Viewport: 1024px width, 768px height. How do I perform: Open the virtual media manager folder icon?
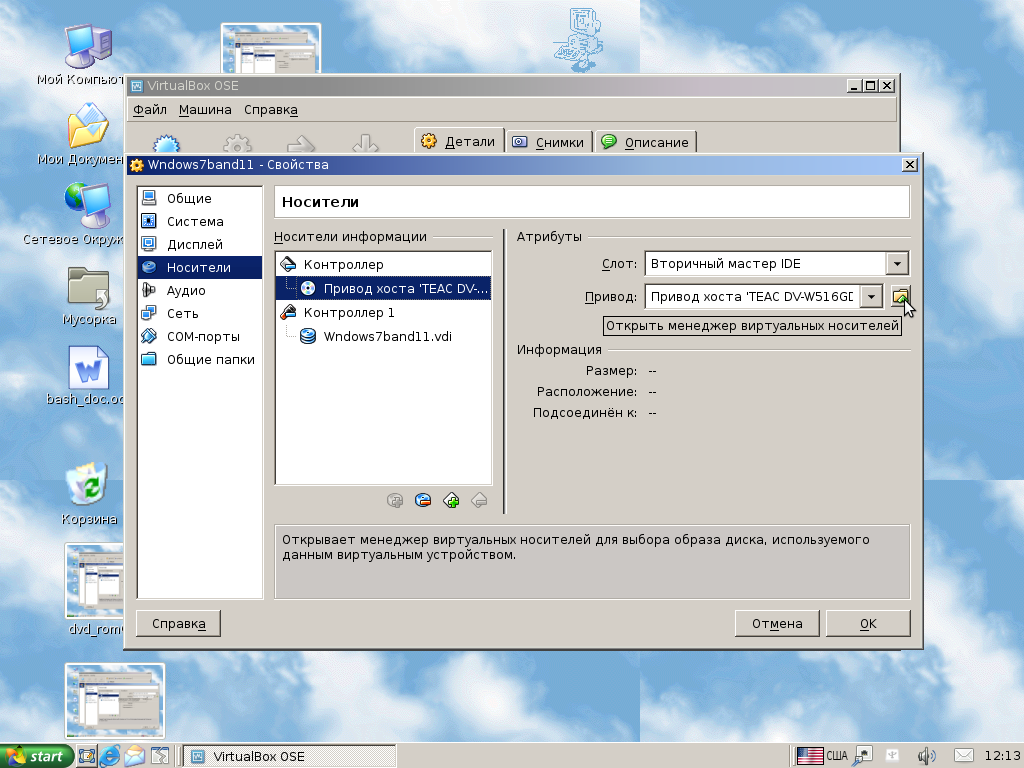901,296
